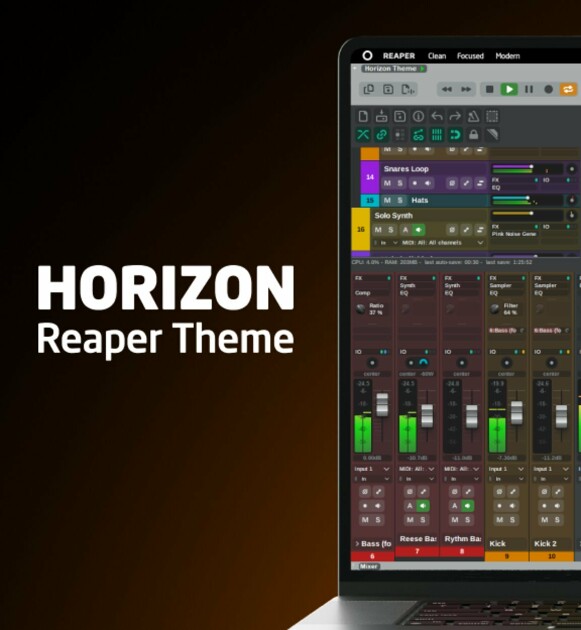The width and height of the screenshot is (581, 630).
Task: Click the New Project file icon
Action: point(363,117)
